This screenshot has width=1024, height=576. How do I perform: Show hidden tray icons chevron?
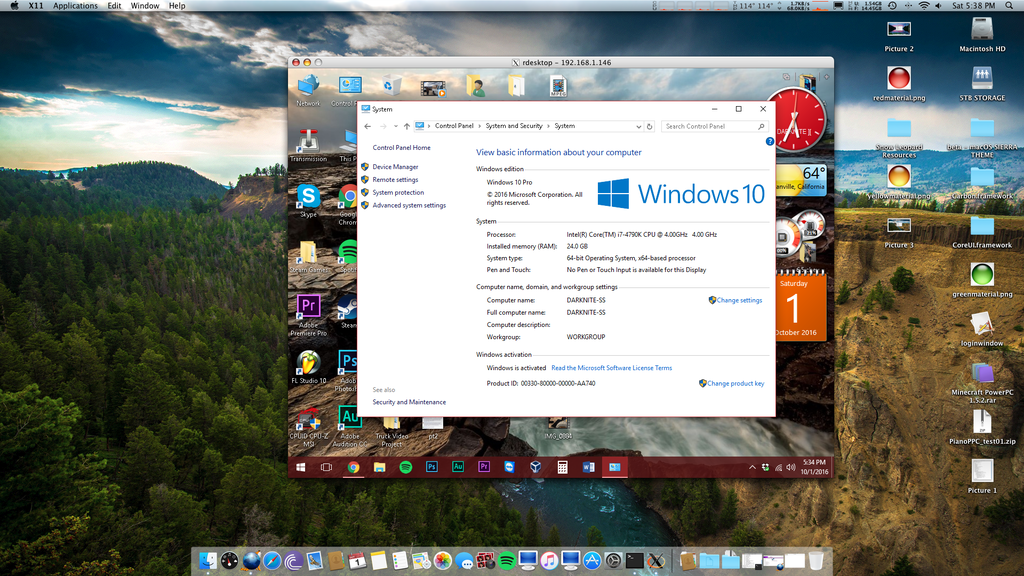752,468
